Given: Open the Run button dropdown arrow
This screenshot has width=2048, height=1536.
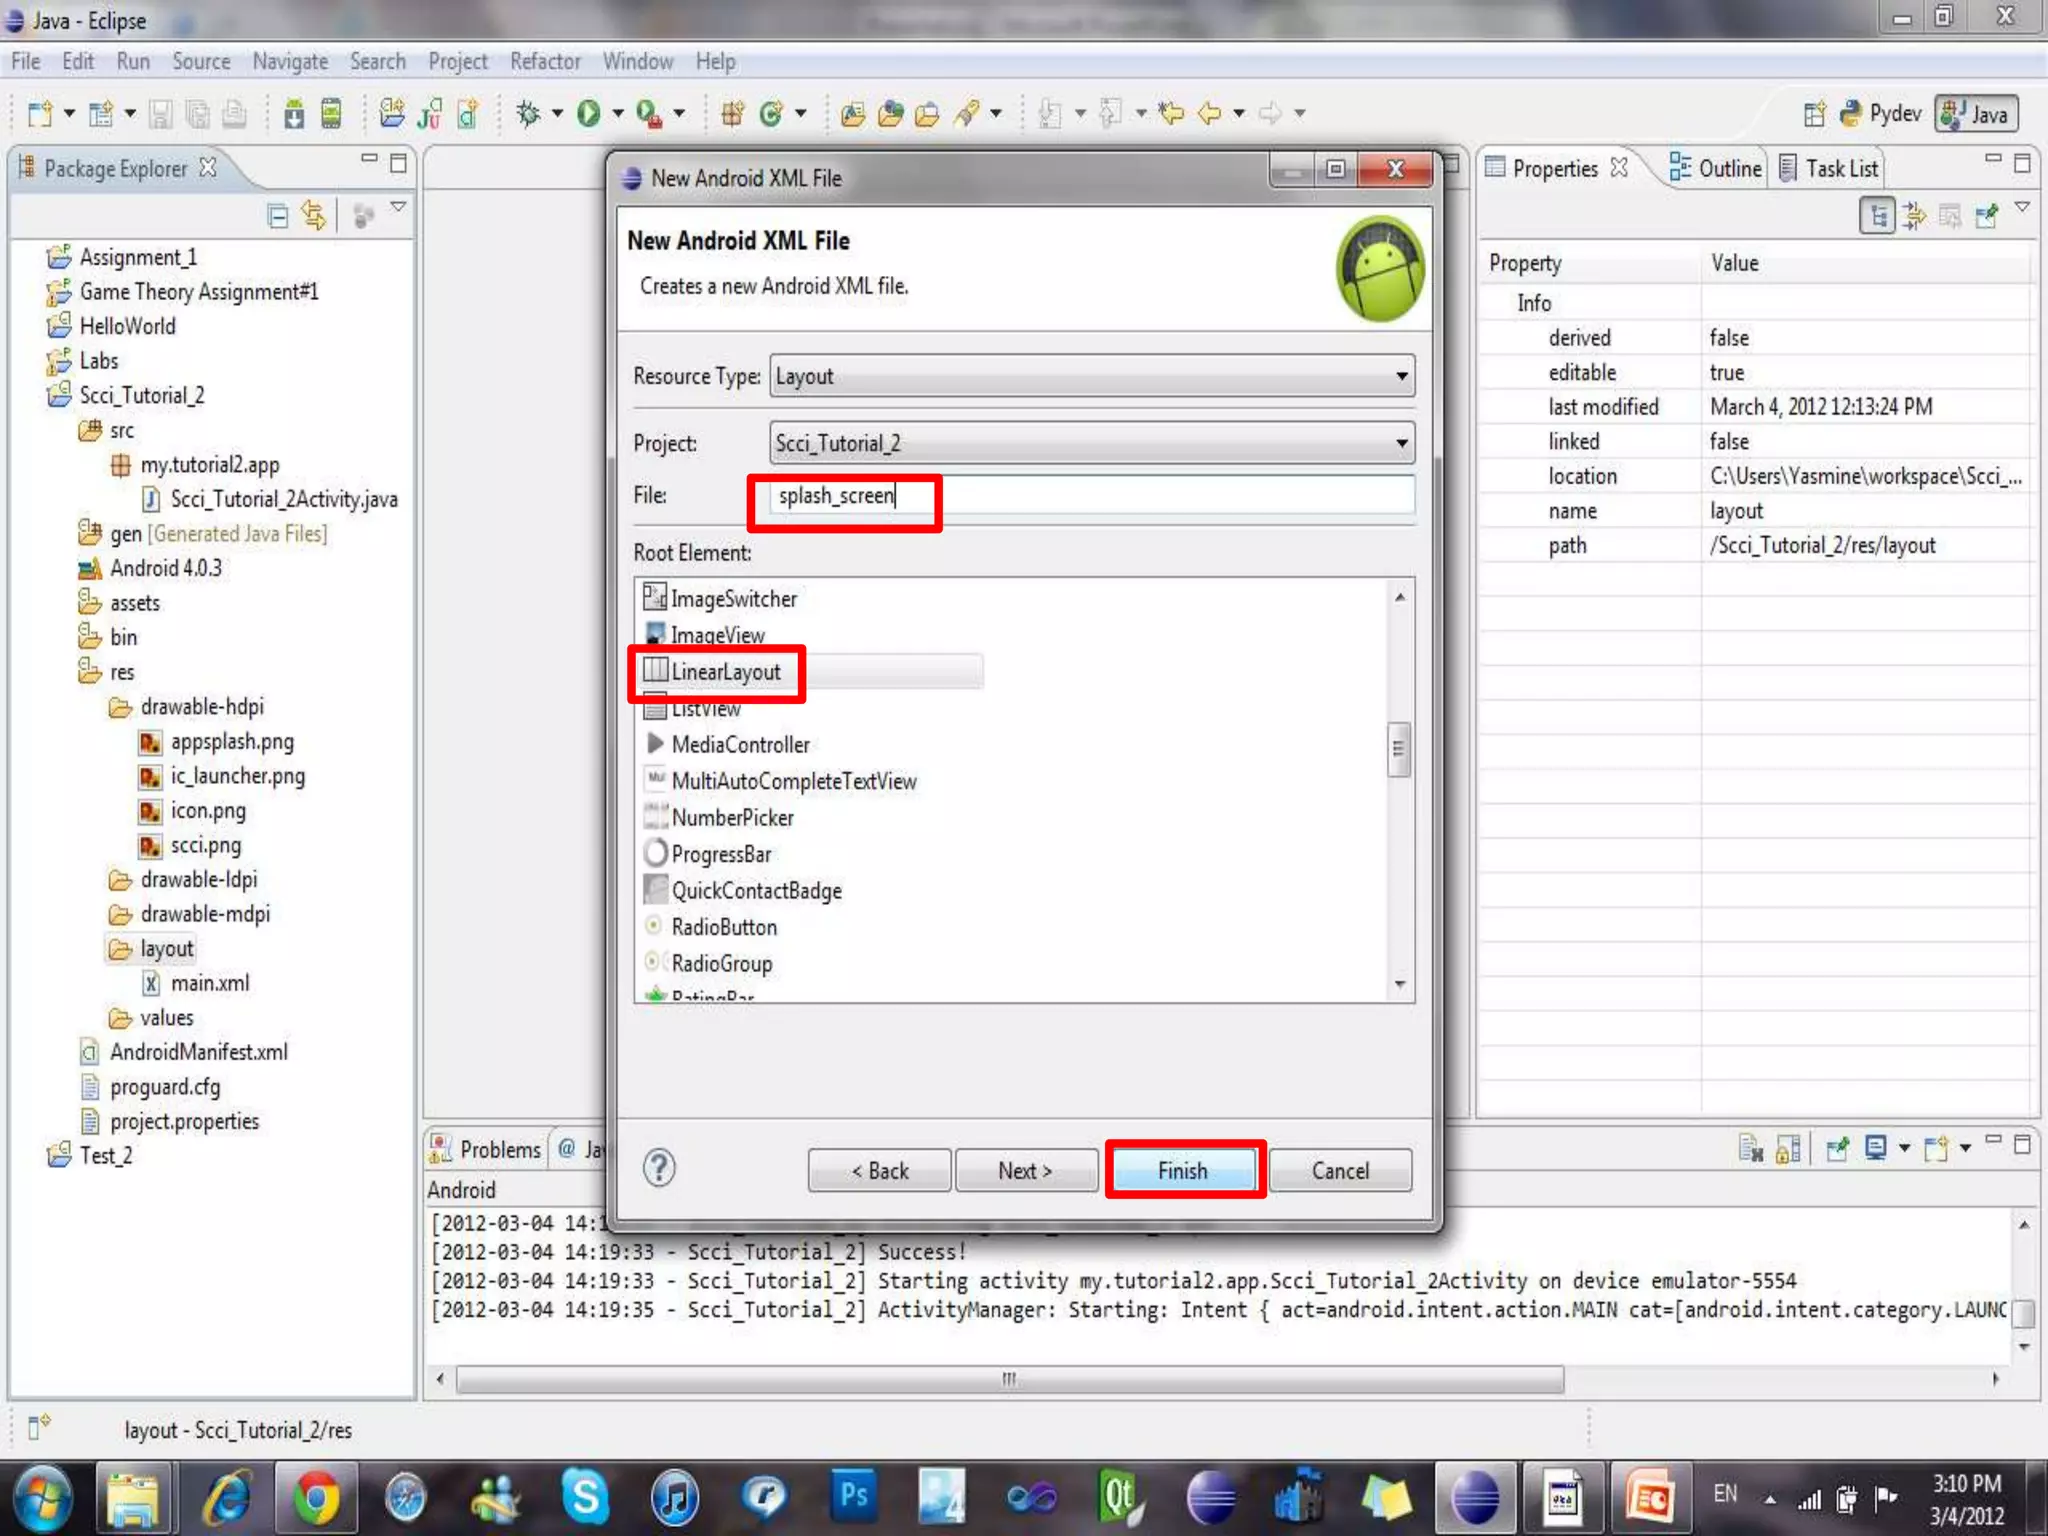Looking at the screenshot, I should click(x=617, y=114).
